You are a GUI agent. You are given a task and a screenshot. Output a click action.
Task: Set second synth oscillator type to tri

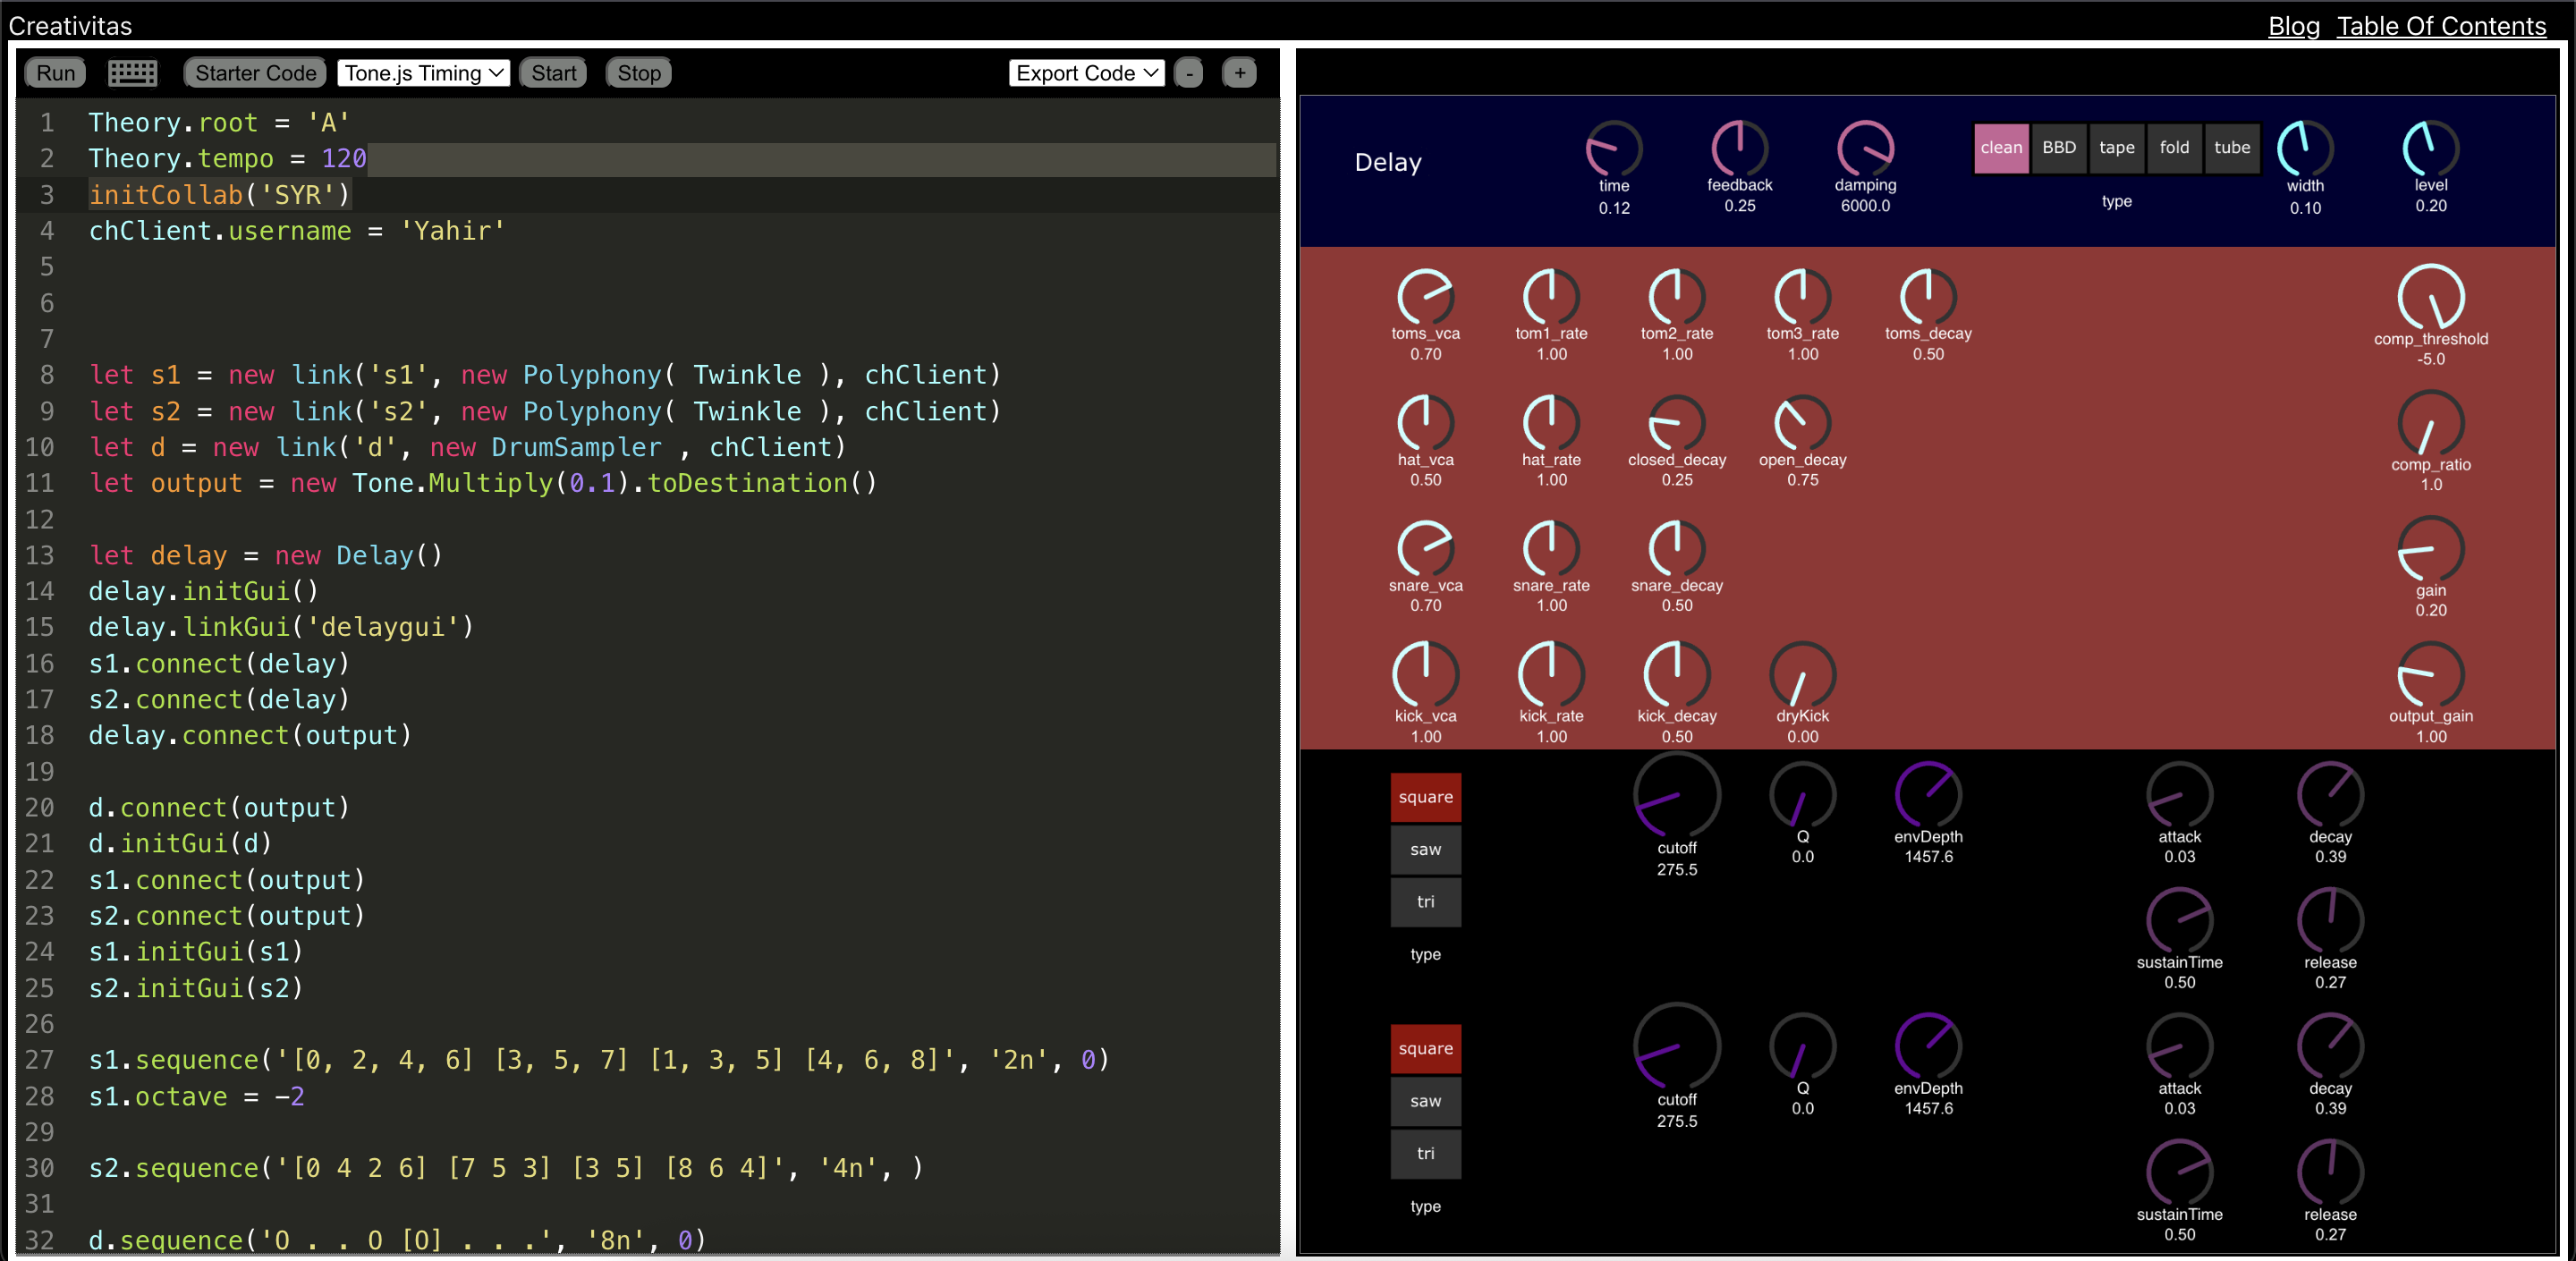[1425, 1153]
